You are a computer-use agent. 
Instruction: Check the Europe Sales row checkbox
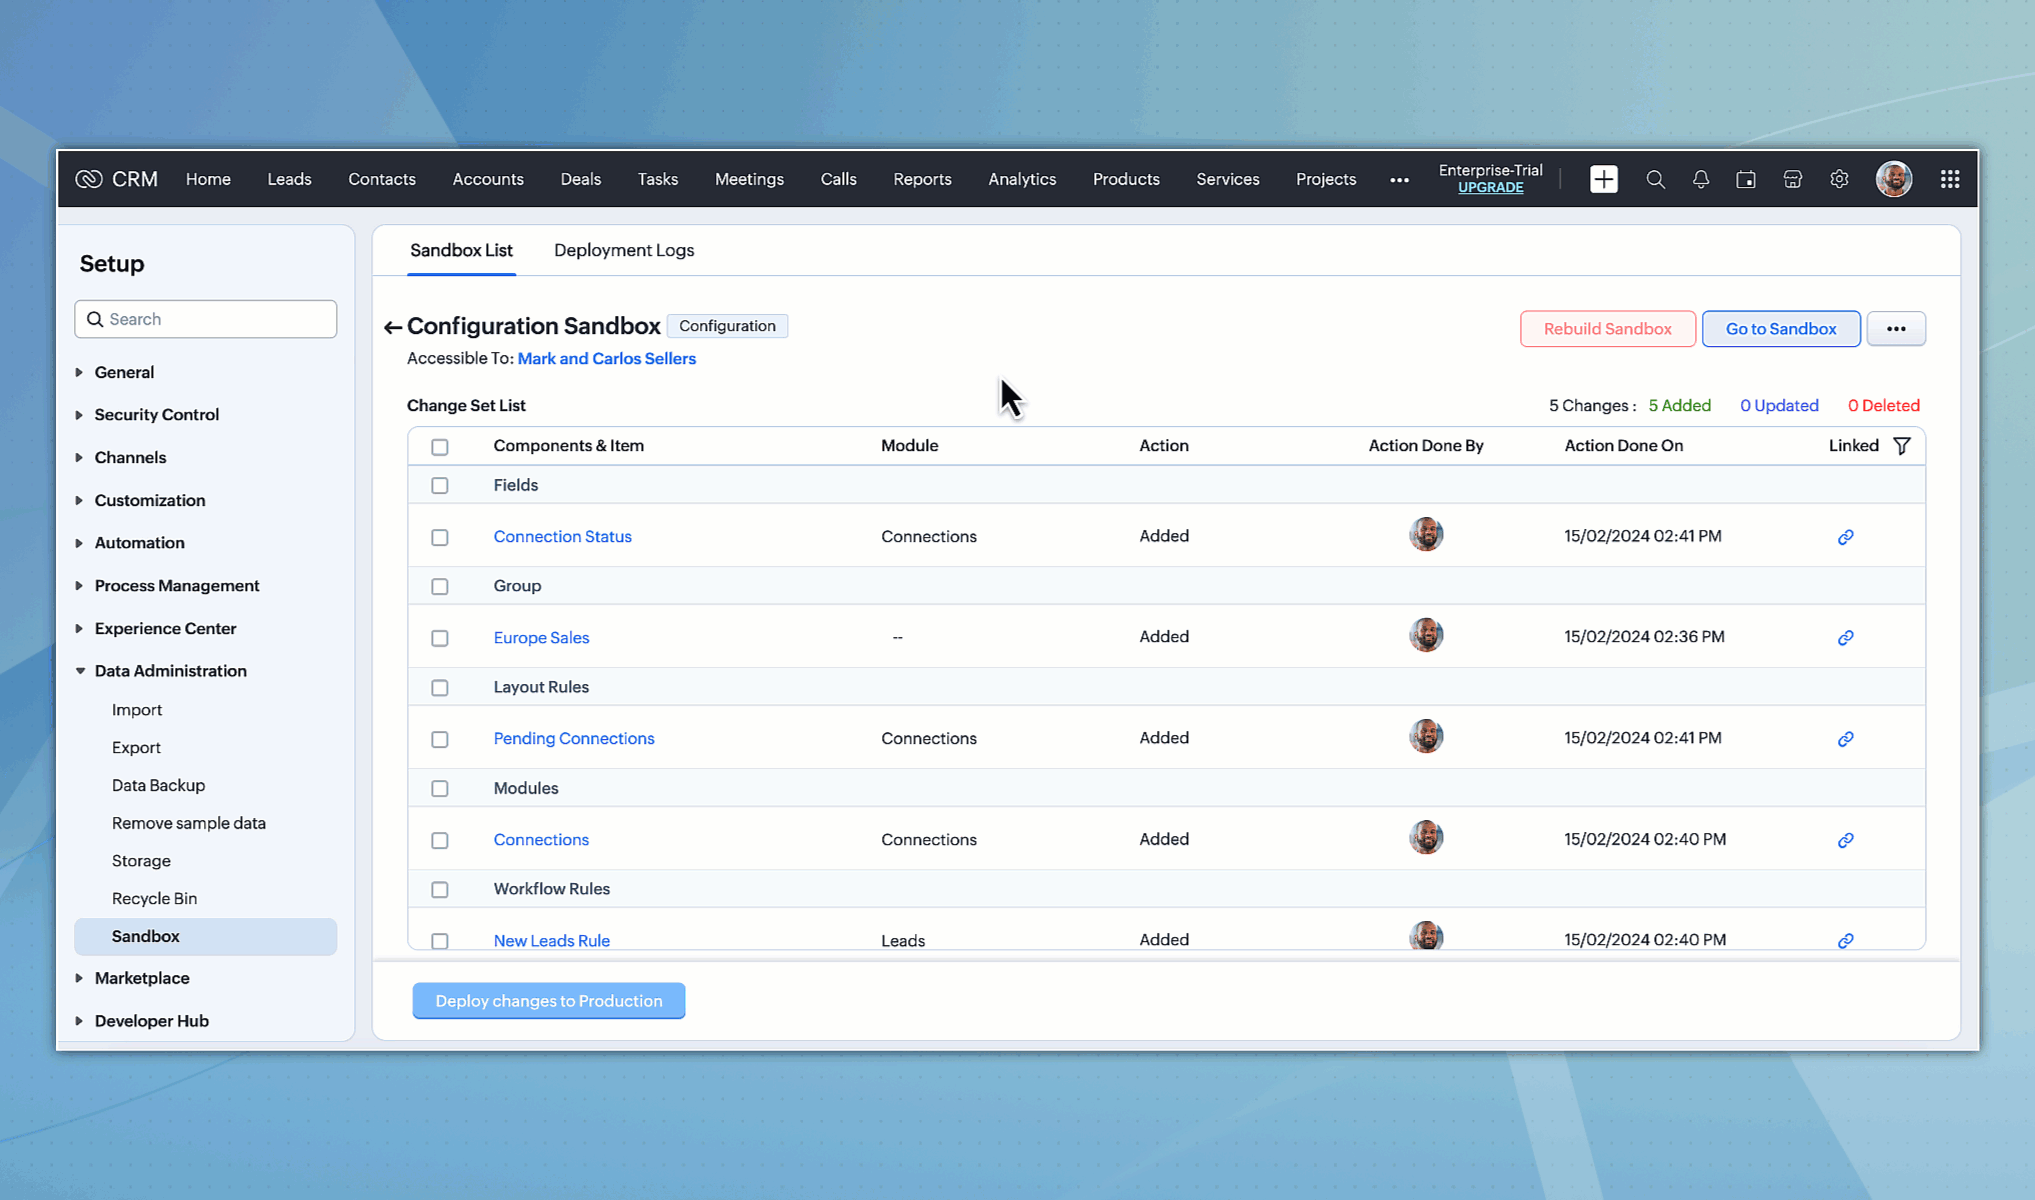tap(439, 638)
